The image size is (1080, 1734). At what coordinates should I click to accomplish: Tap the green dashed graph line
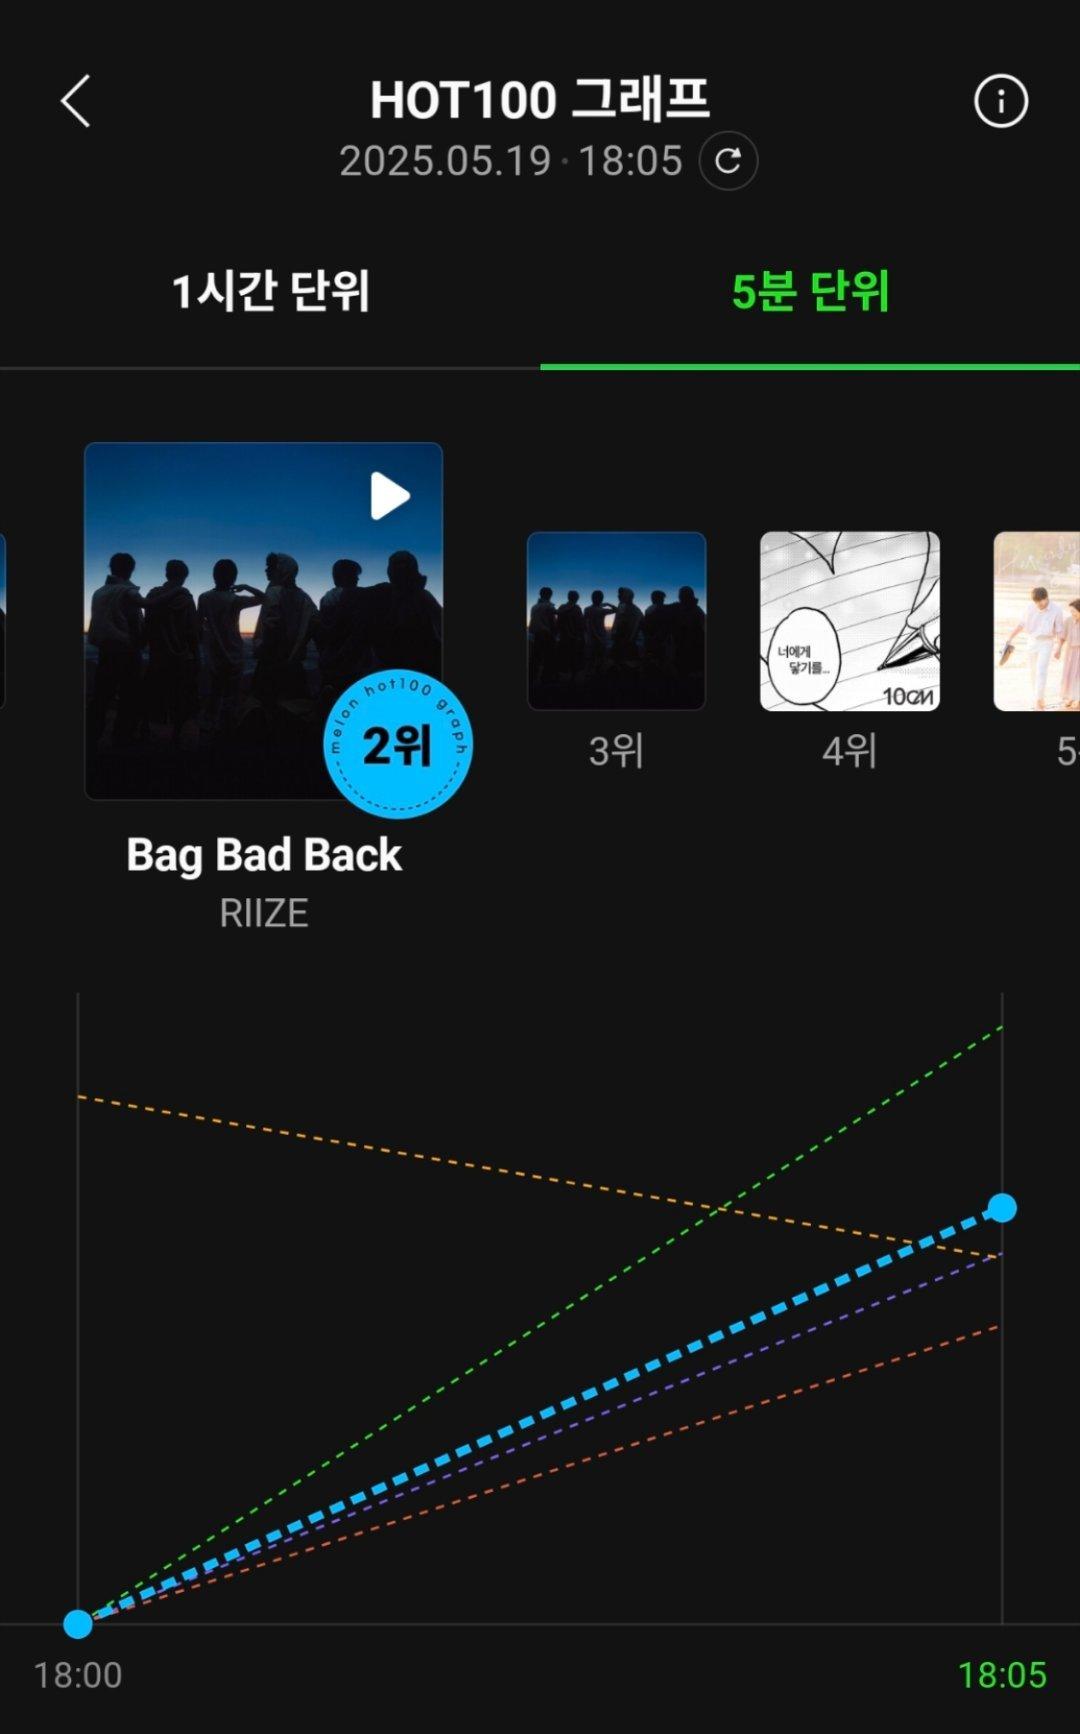[x=540, y=1325]
